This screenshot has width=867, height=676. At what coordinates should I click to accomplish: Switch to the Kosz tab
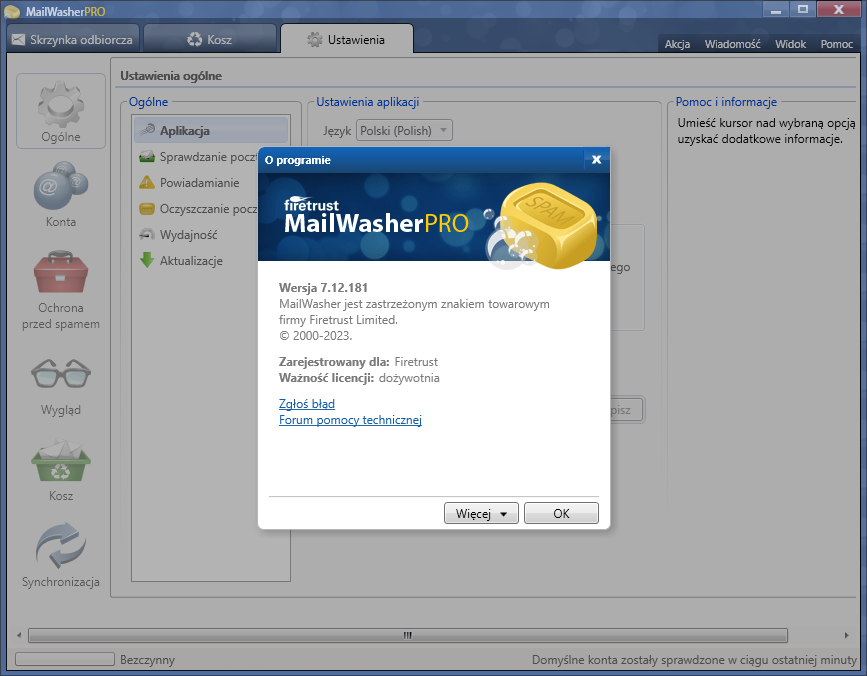point(210,39)
